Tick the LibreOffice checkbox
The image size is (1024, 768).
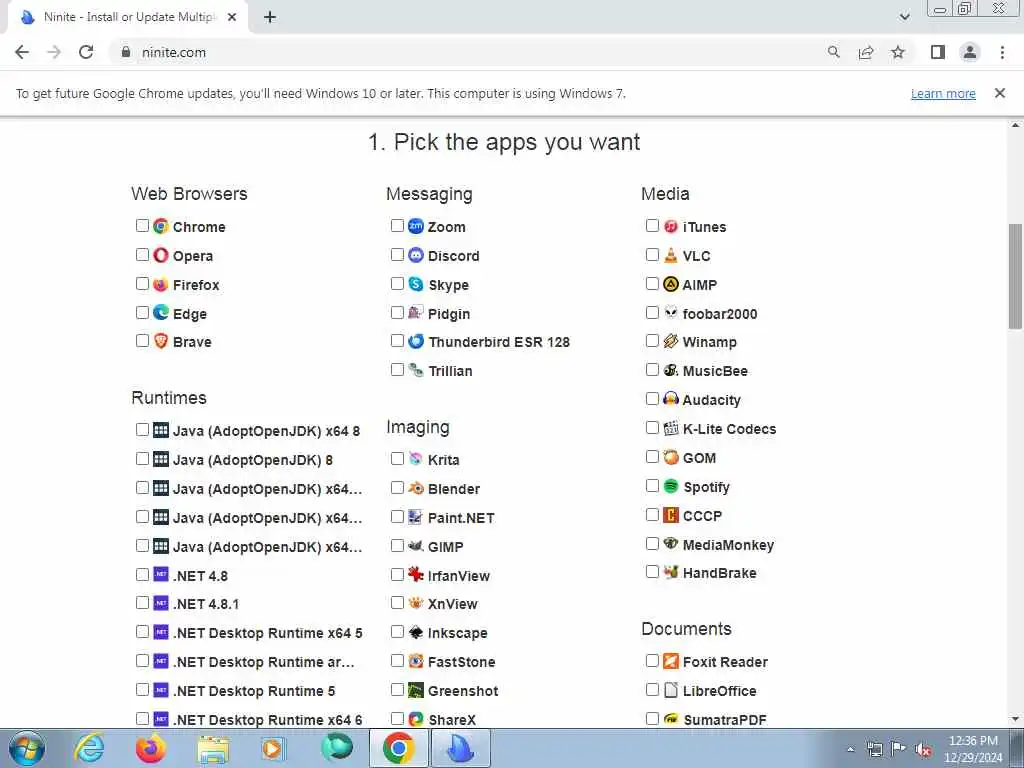tap(652, 690)
